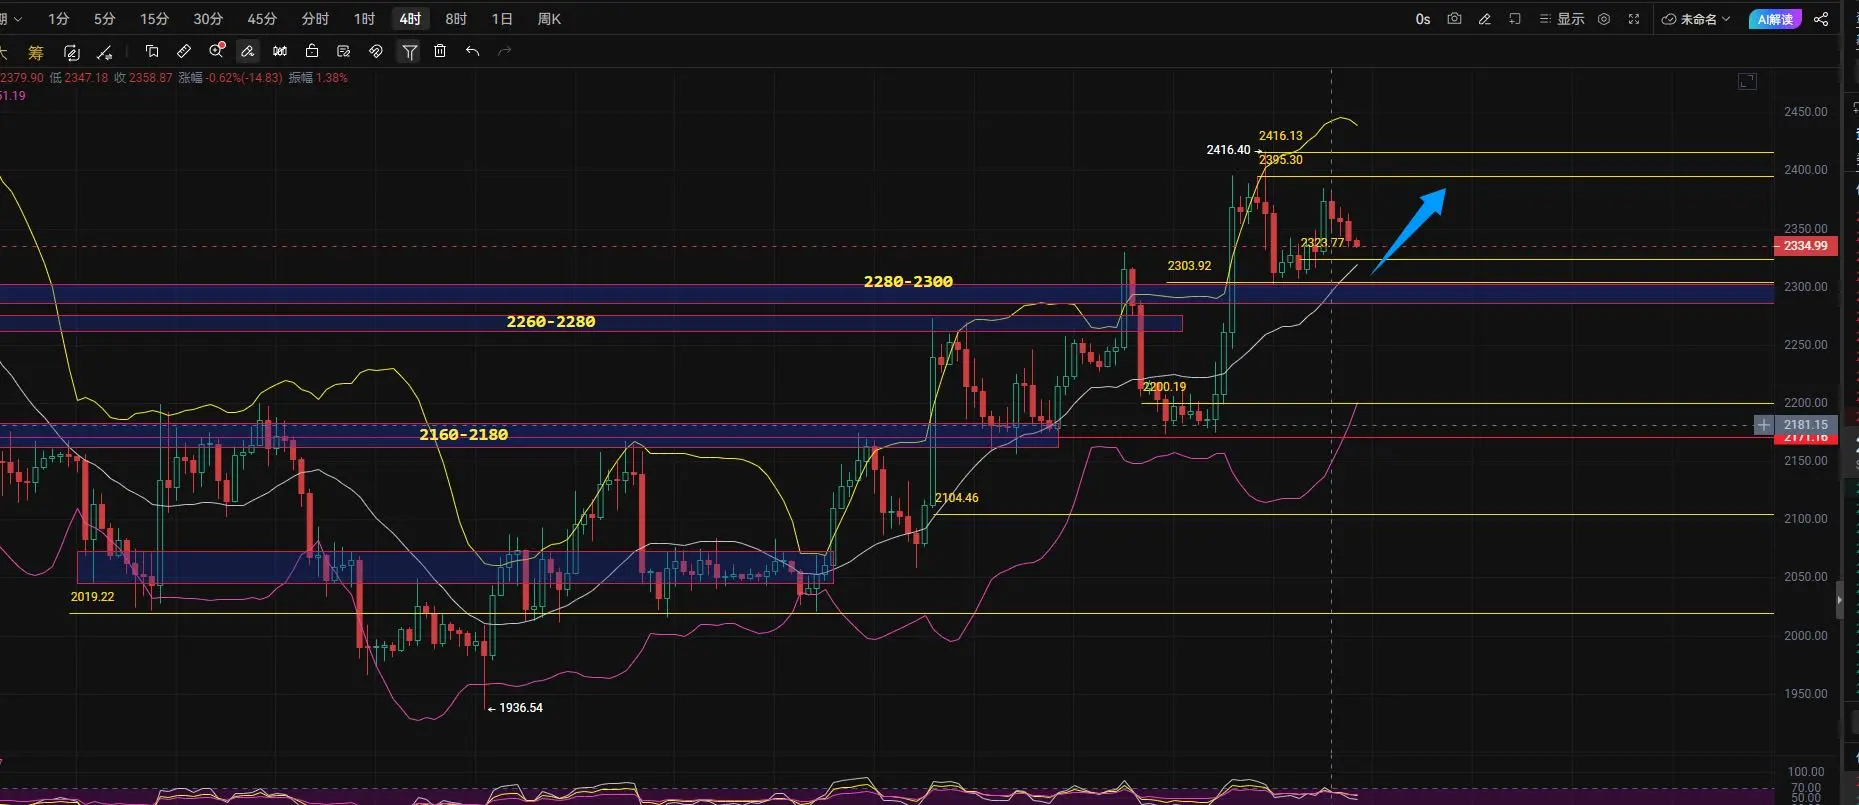Screen dimensions: 1859x805
Task: Select the 2160-2180 zone label
Action: [x=464, y=435]
